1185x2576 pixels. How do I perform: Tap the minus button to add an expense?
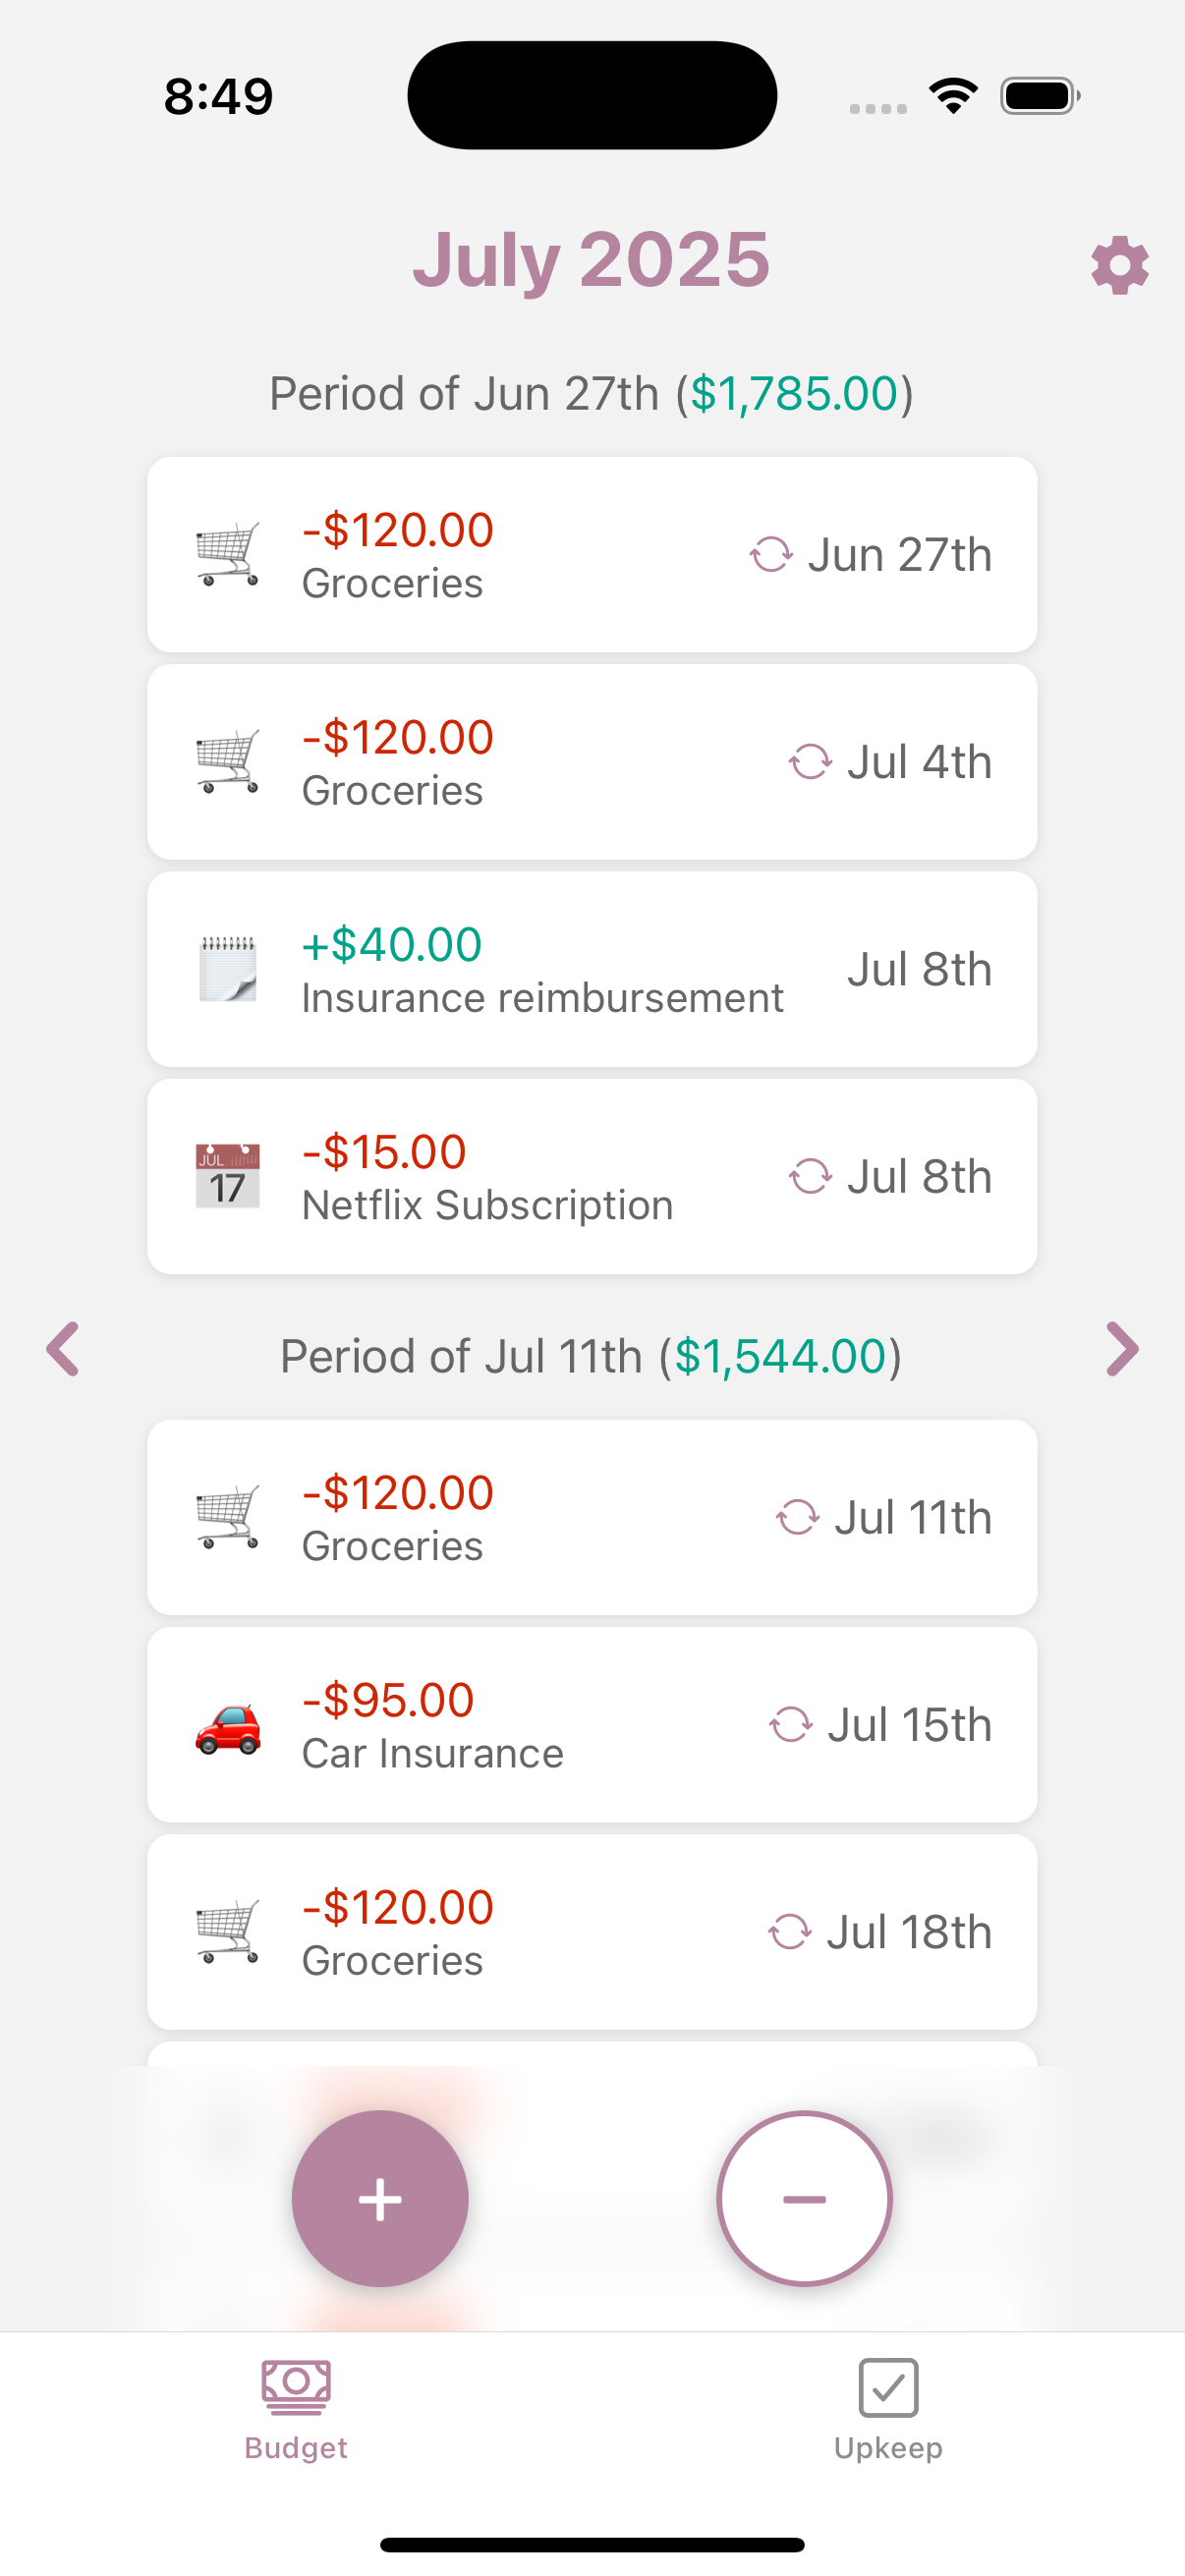(x=804, y=2198)
